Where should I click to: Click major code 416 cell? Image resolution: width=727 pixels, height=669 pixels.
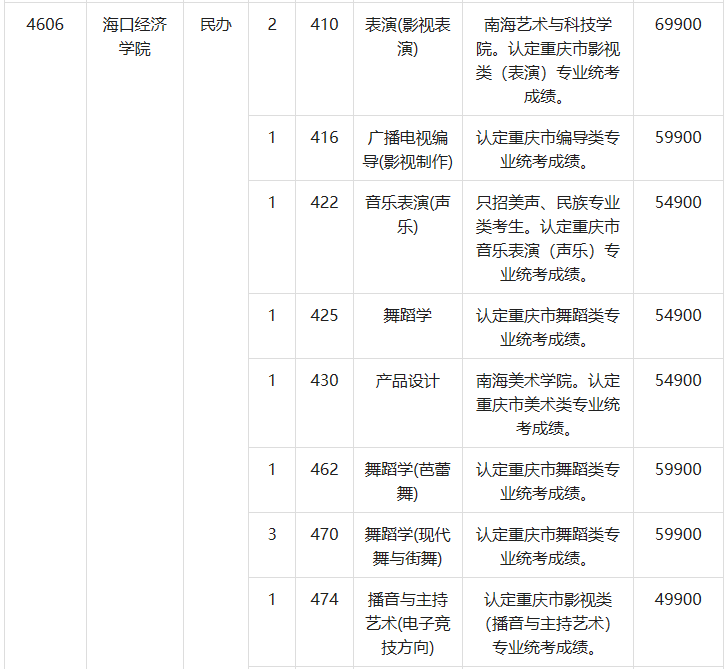pos(324,138)
